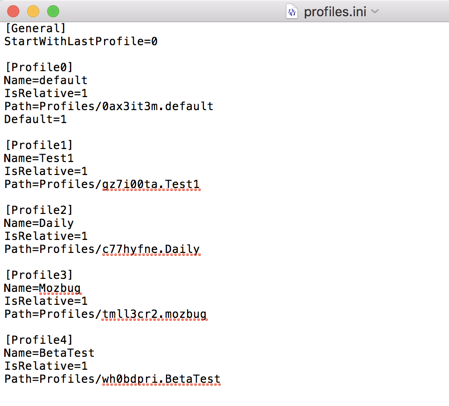Minimize the window using the yellow button
This screenshot has height=406, width=449.
(33, 11)
